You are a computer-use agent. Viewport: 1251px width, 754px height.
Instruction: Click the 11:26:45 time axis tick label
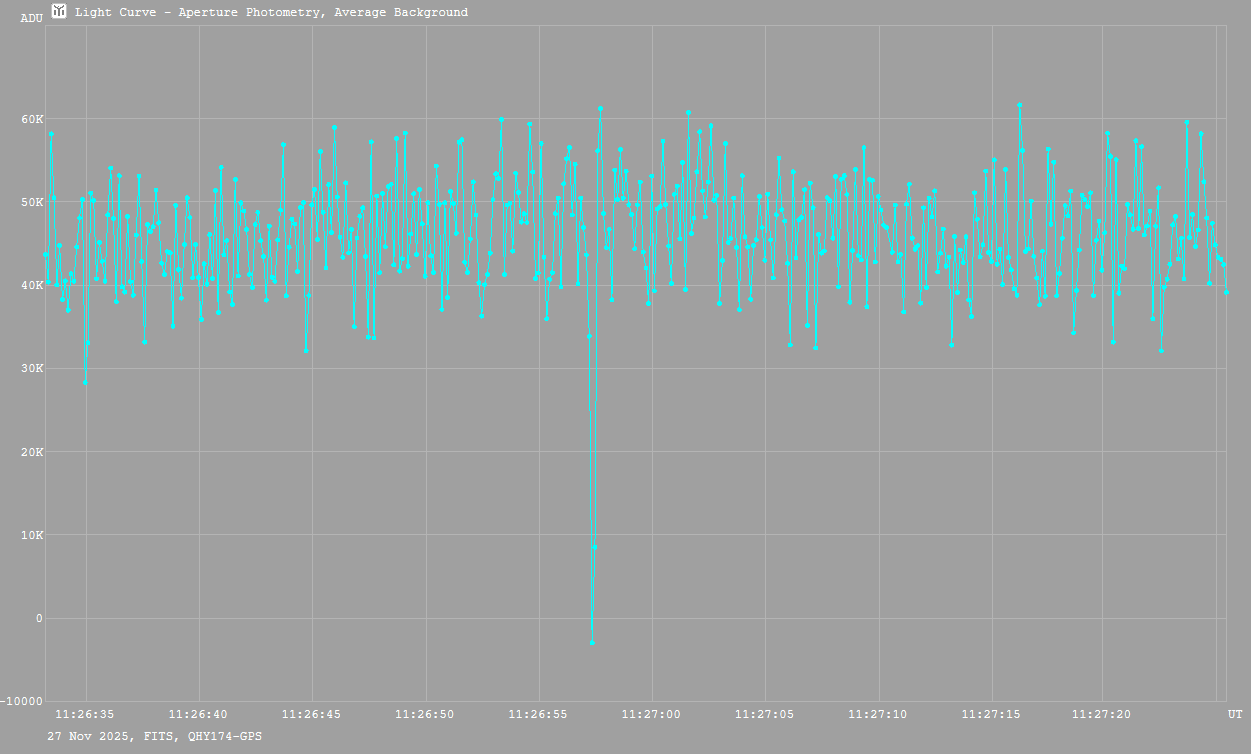click(x=312, y=714)
